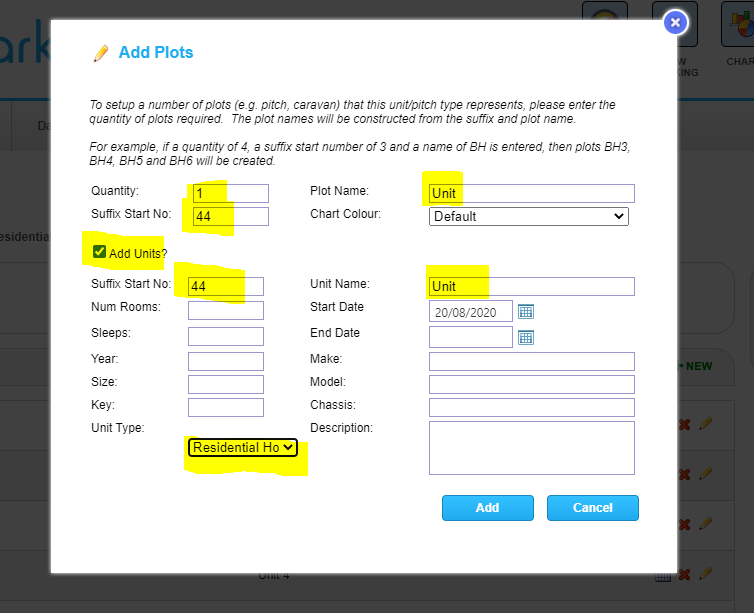The height and width of the screenshot is (613, 754).
Task: Close the Add Plots dialog with the X
Action: [676, 22]
